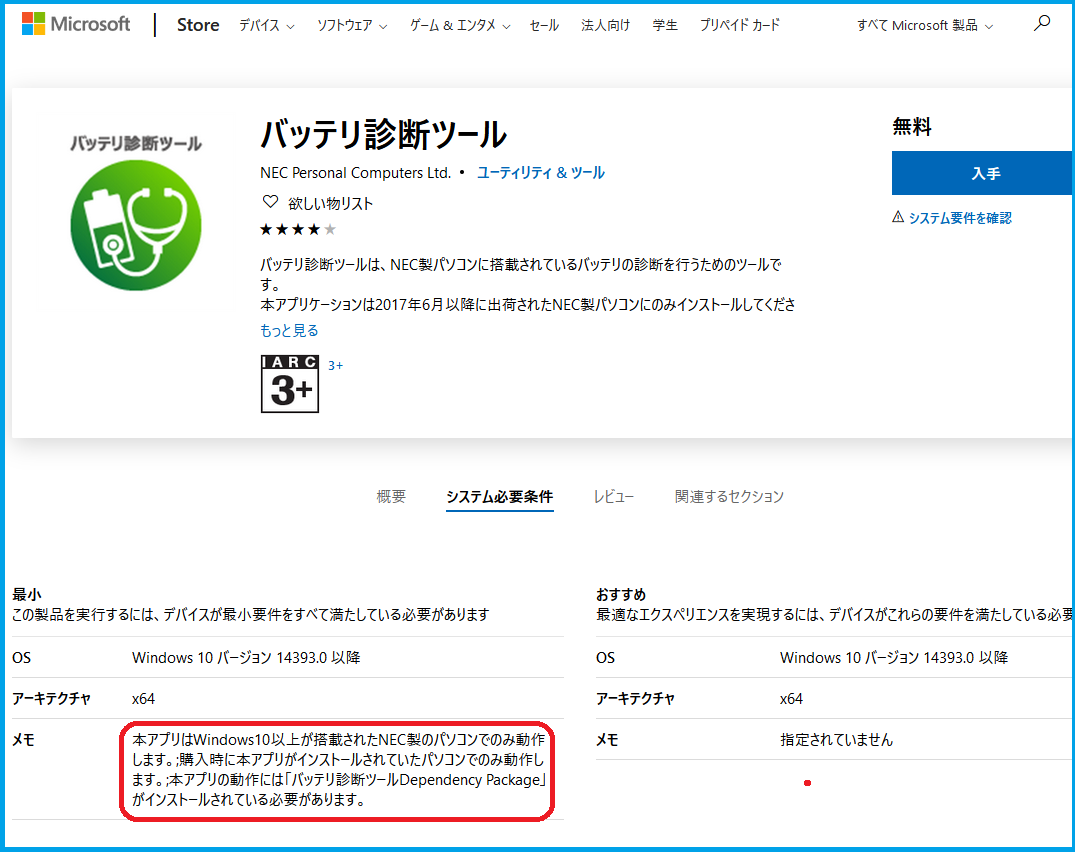Click the もっと見る link
1075x852 pixels.
[x=289, y=330]
